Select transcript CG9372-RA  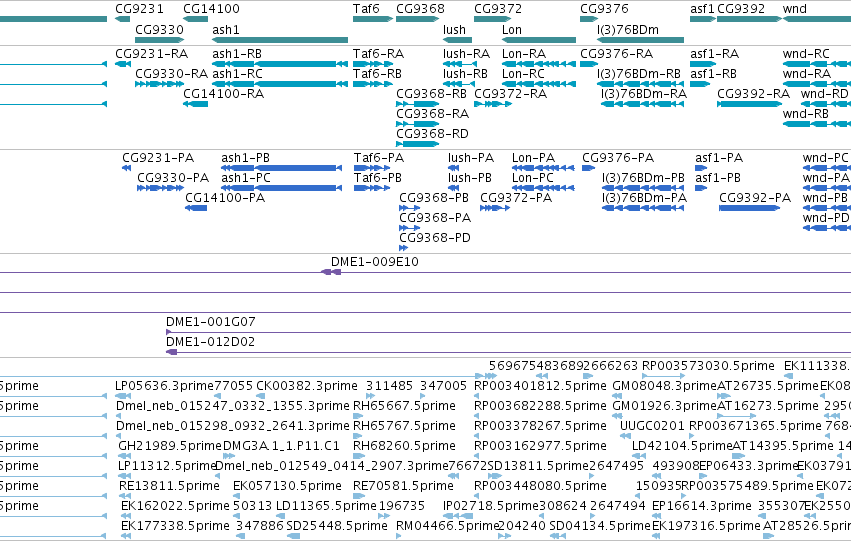click(510, 94)
